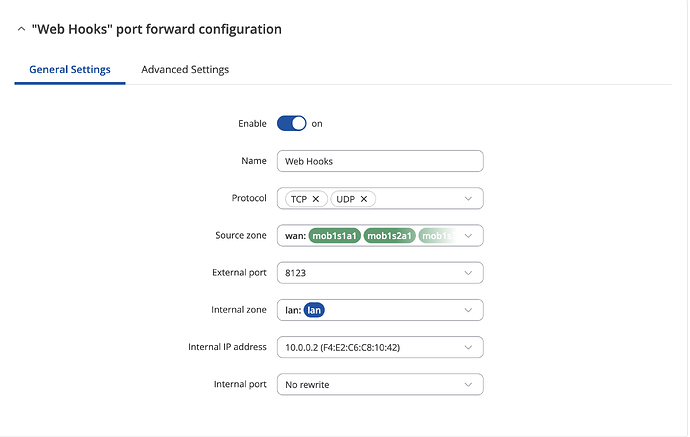The image size is (690, 437).
Task: Expand the Source zone dropdown
Action: 468,236
